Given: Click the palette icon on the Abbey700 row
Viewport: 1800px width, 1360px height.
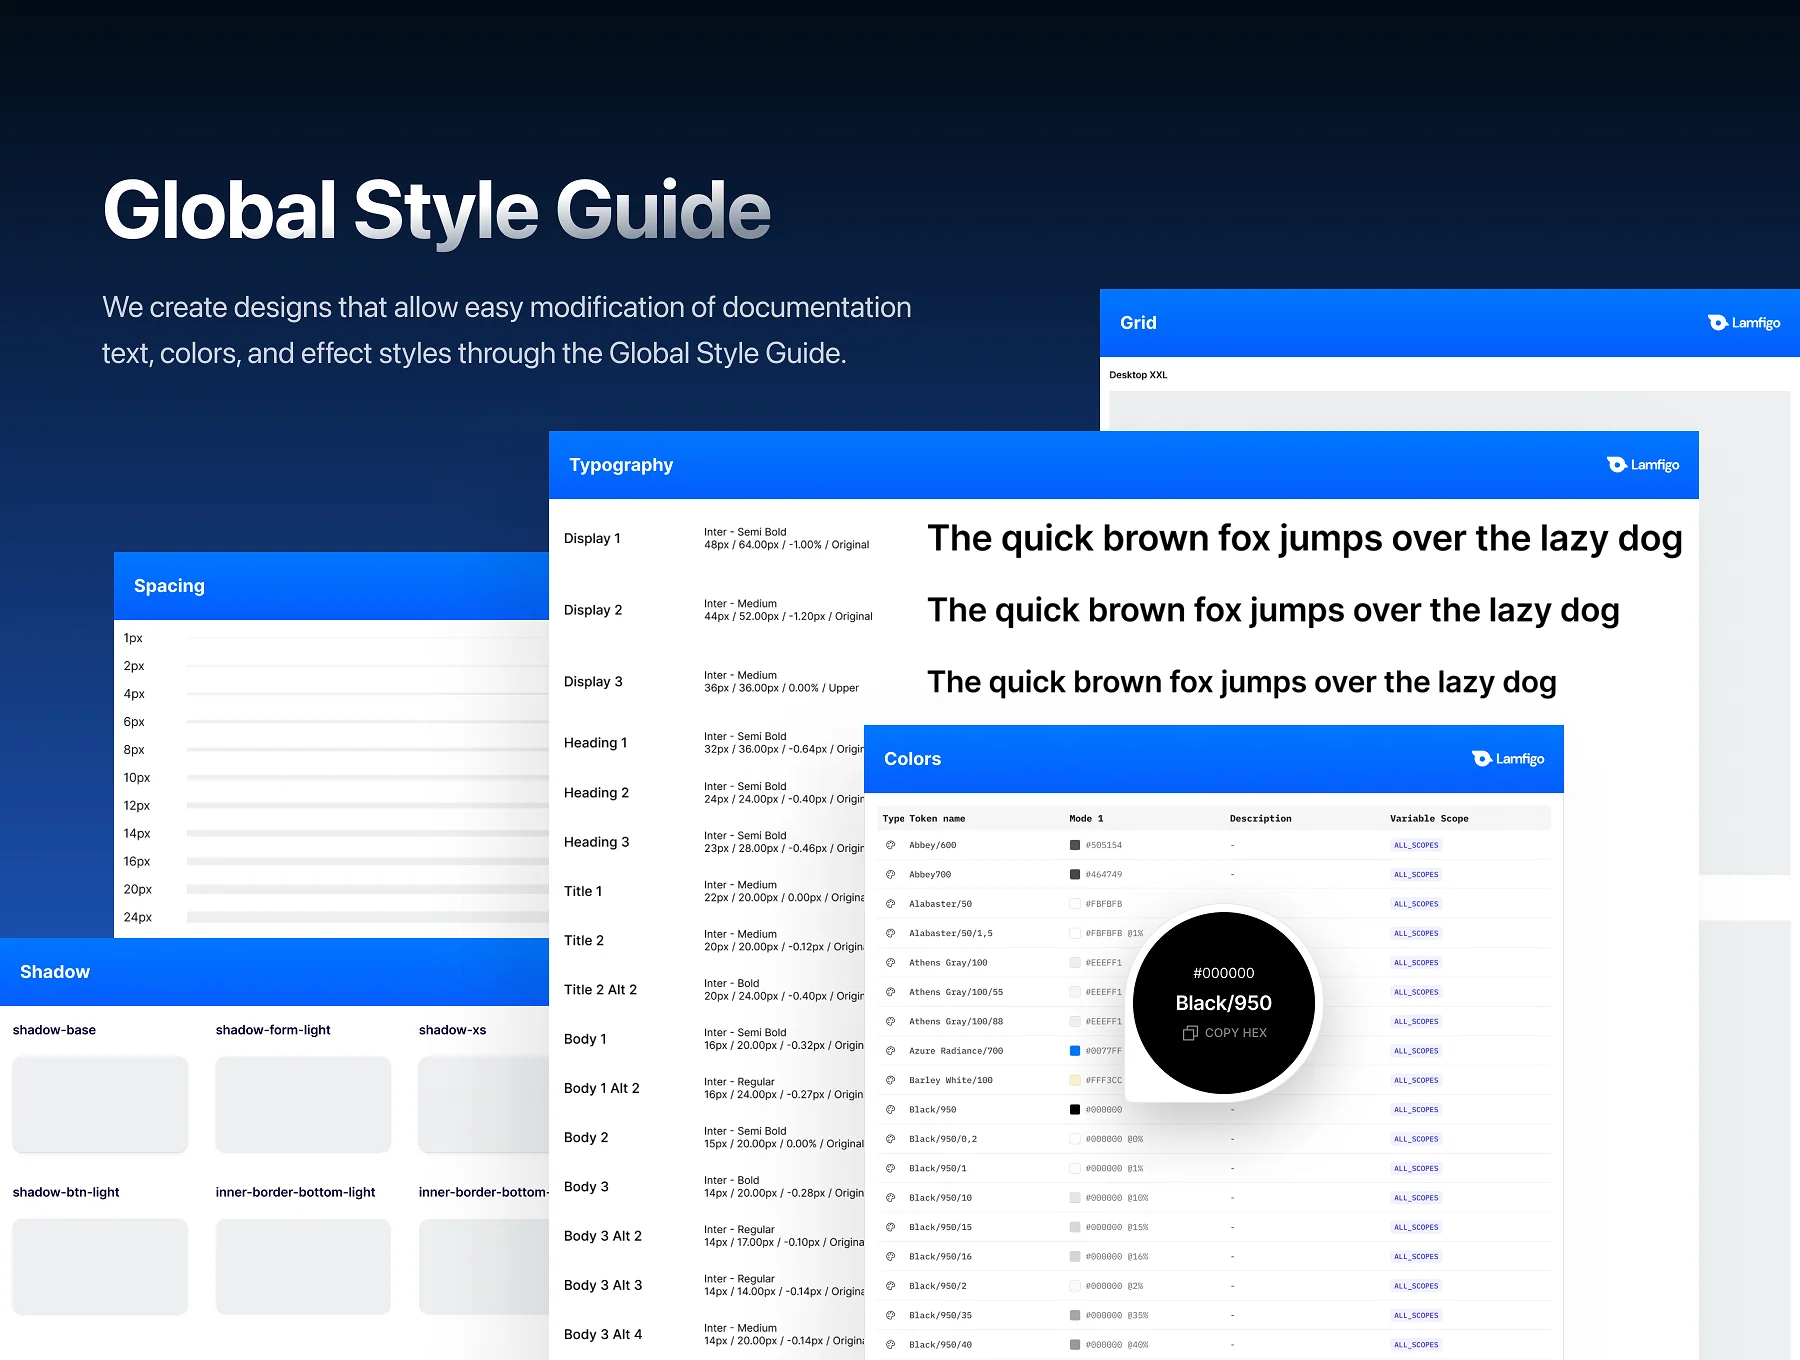Looking at the screenshot, I should [x=890, y=874].
